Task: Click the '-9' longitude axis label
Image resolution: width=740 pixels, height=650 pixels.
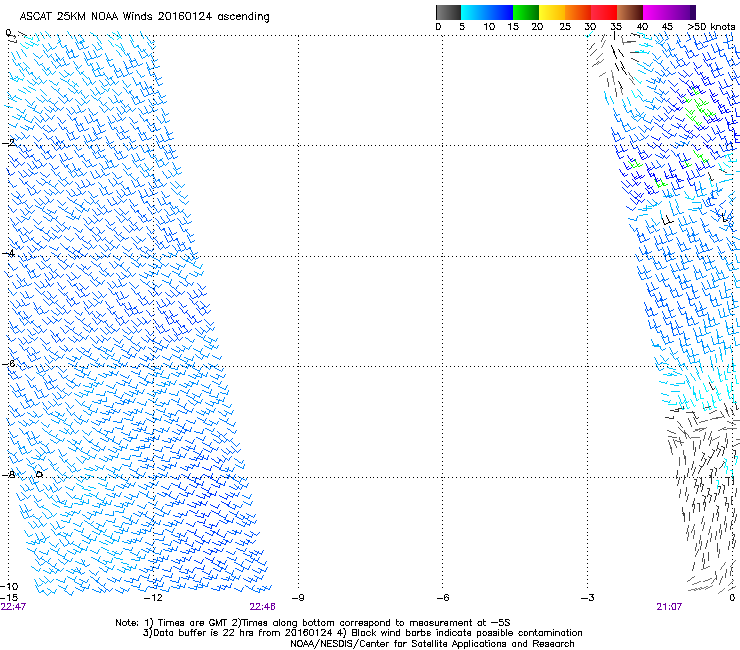Action: pos(298,598)
